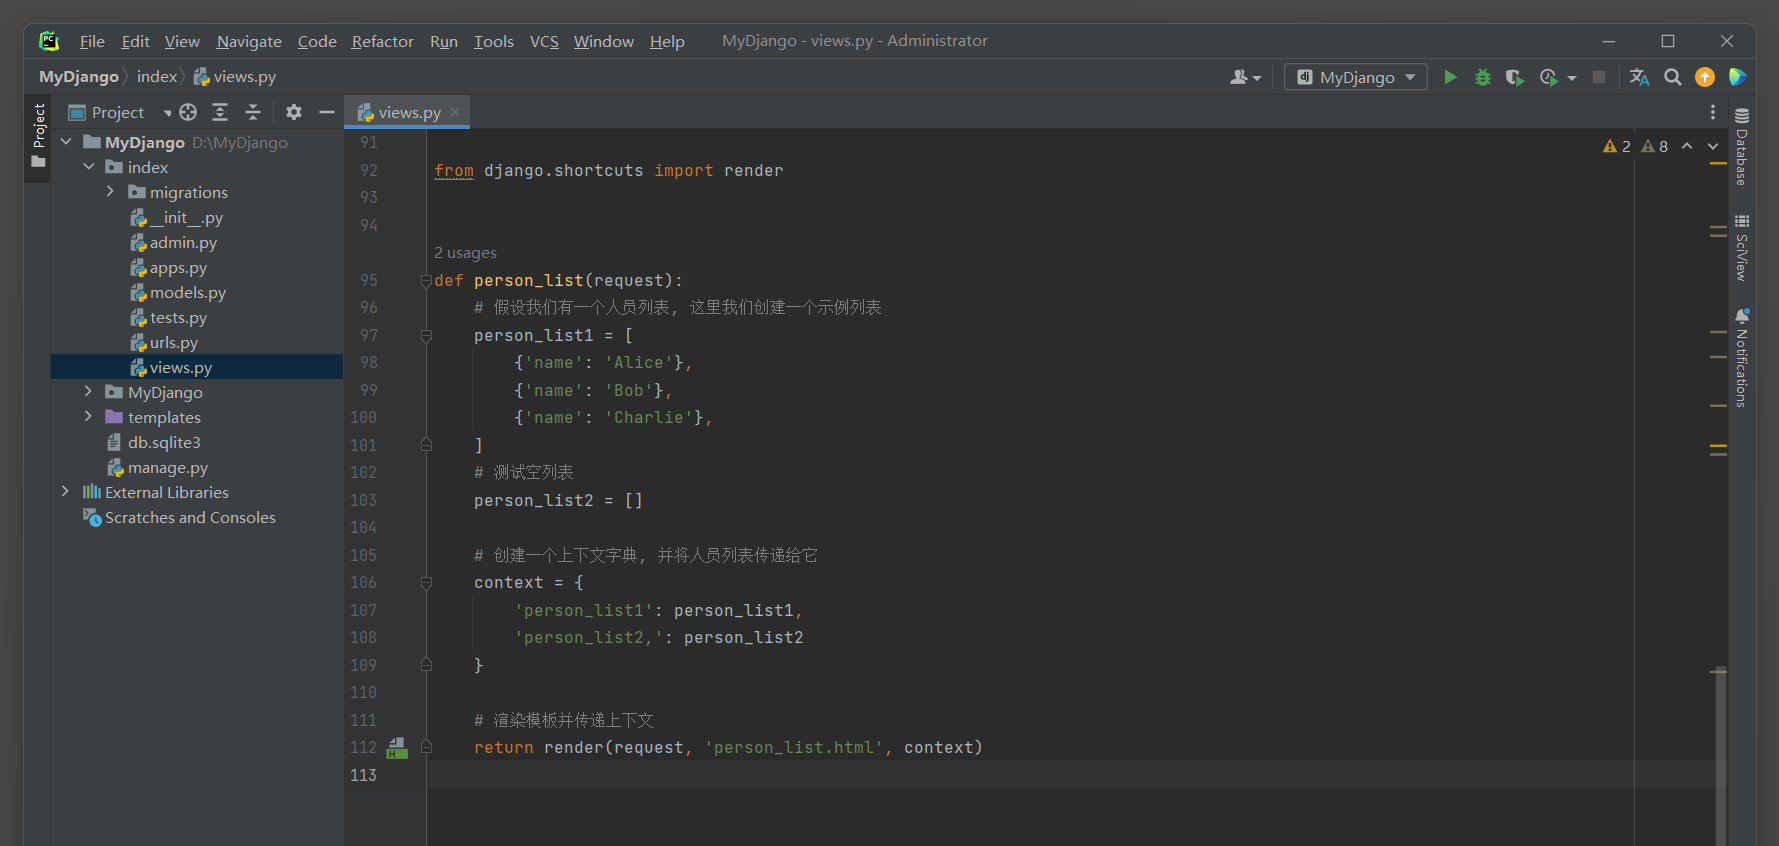This screenshot has height=846, width=1779.
Task: Fold the context dictionary at line 106
Action: click(426, 583)
